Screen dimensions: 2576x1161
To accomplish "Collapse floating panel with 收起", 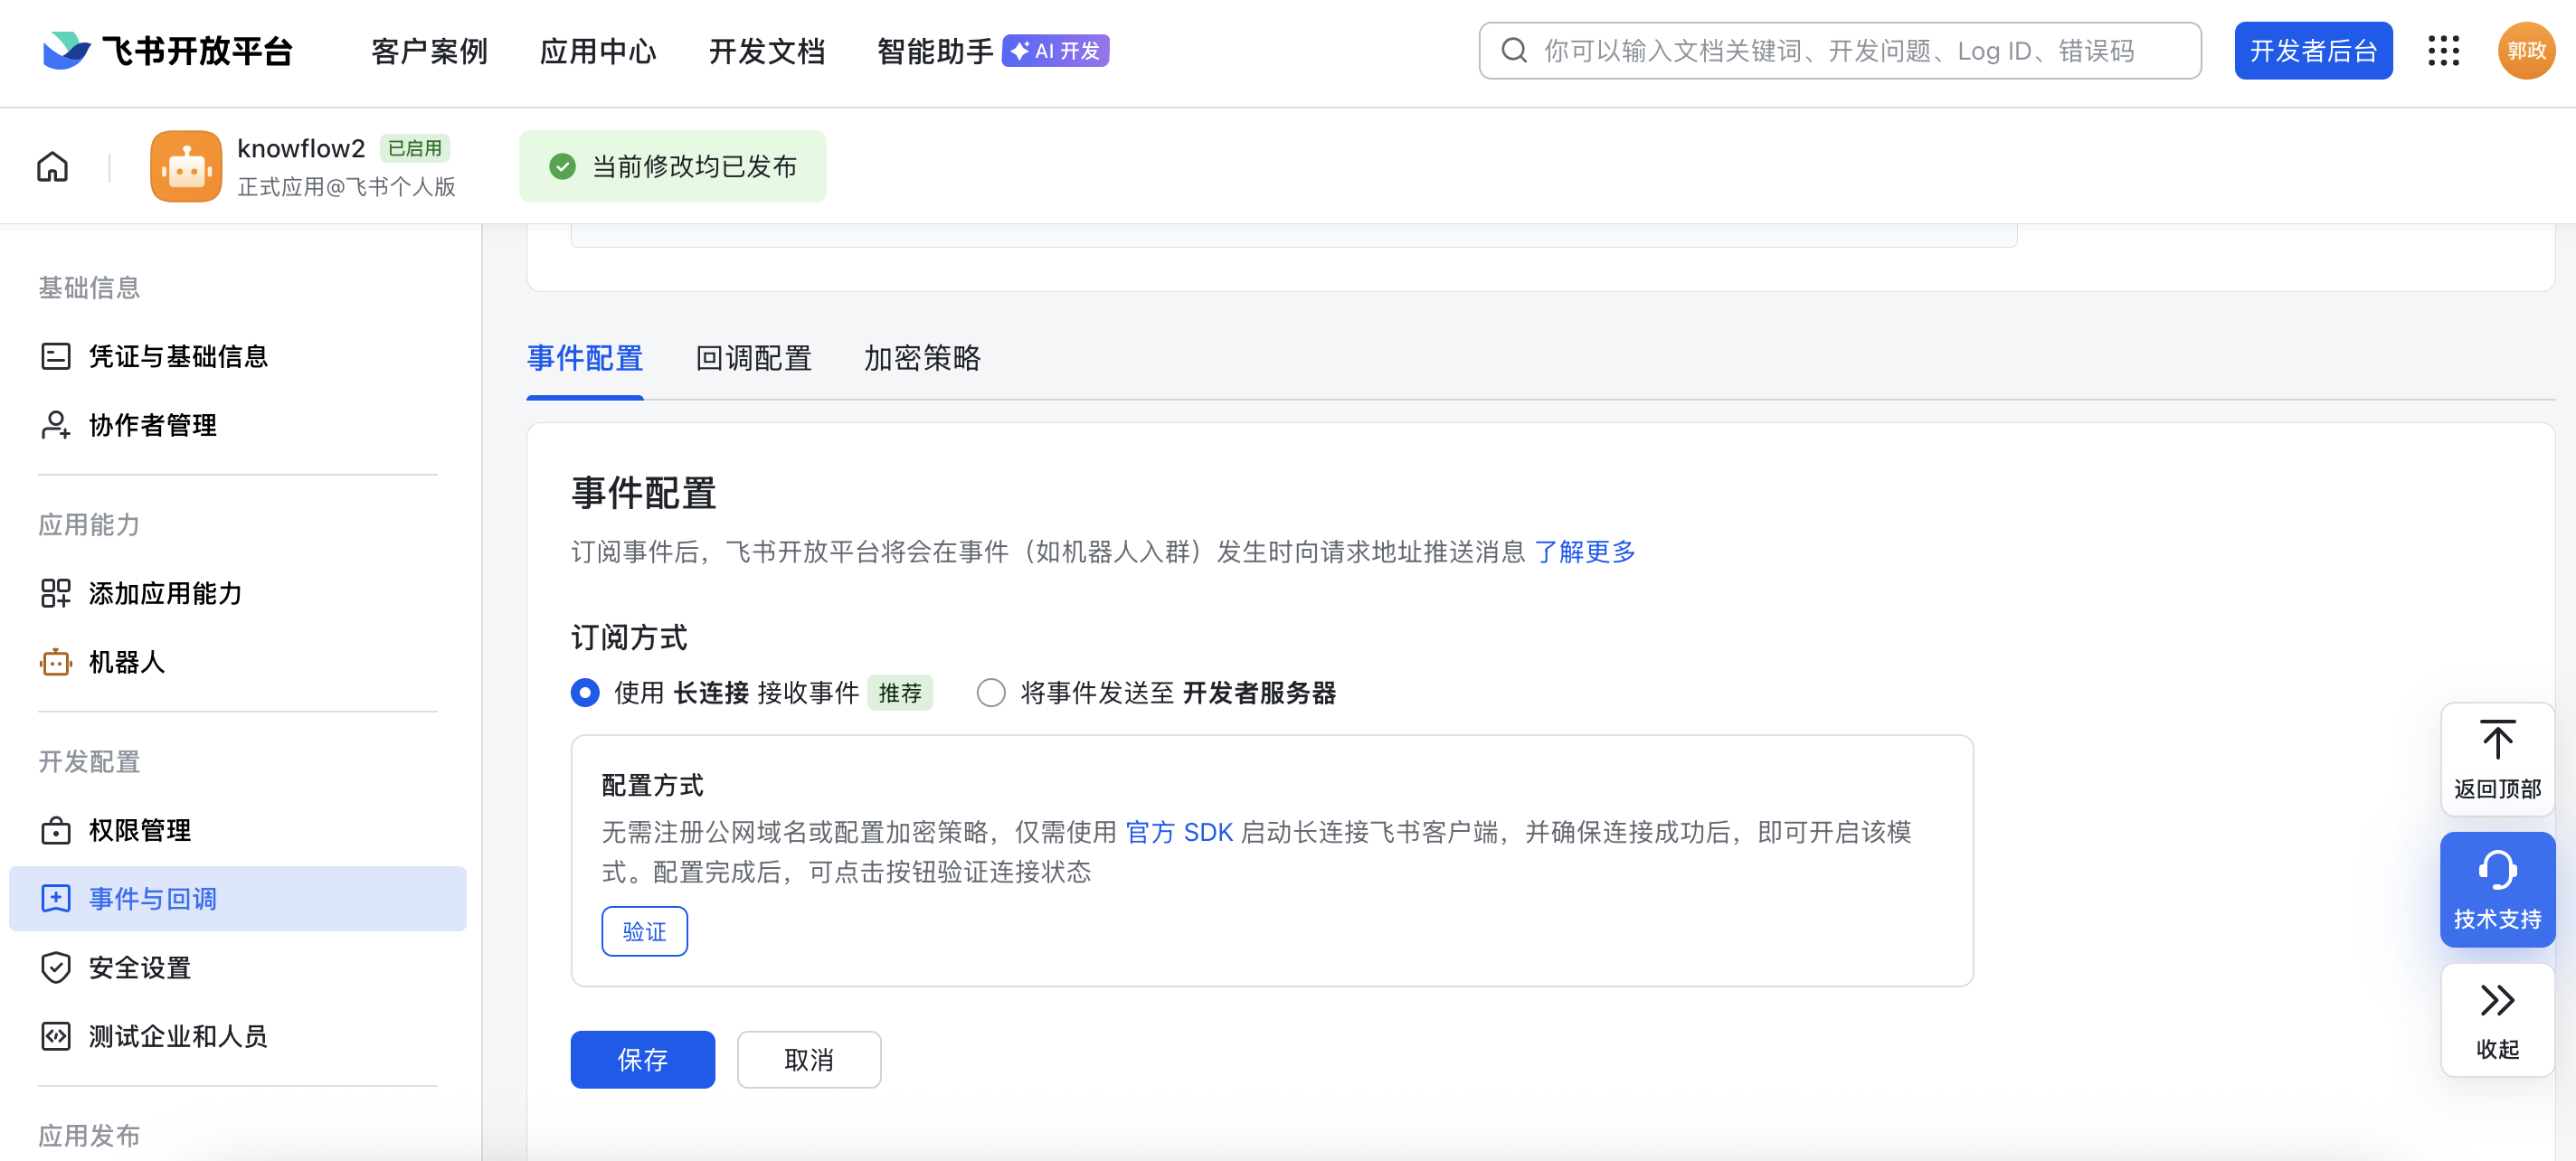I will (x=2497, y=1020).
